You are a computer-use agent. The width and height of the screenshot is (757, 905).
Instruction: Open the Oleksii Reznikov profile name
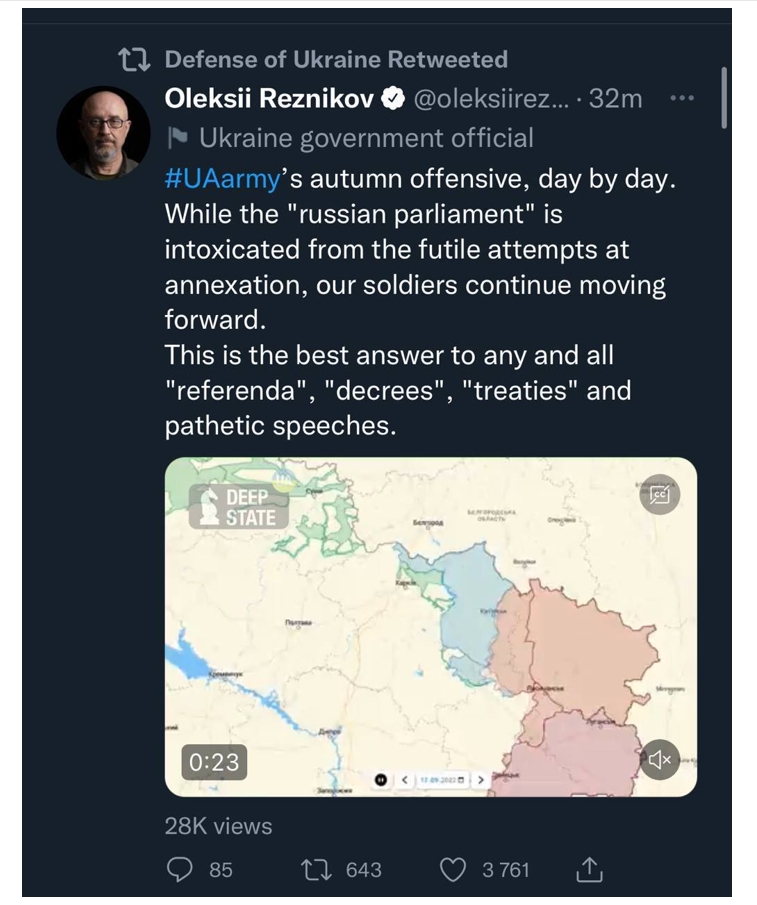(270, 99)
